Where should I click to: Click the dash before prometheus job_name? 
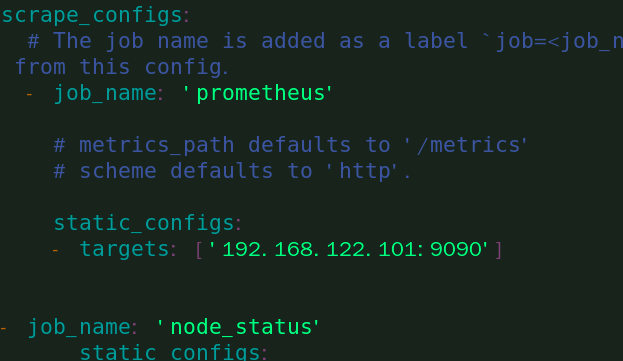coord(29,95)
